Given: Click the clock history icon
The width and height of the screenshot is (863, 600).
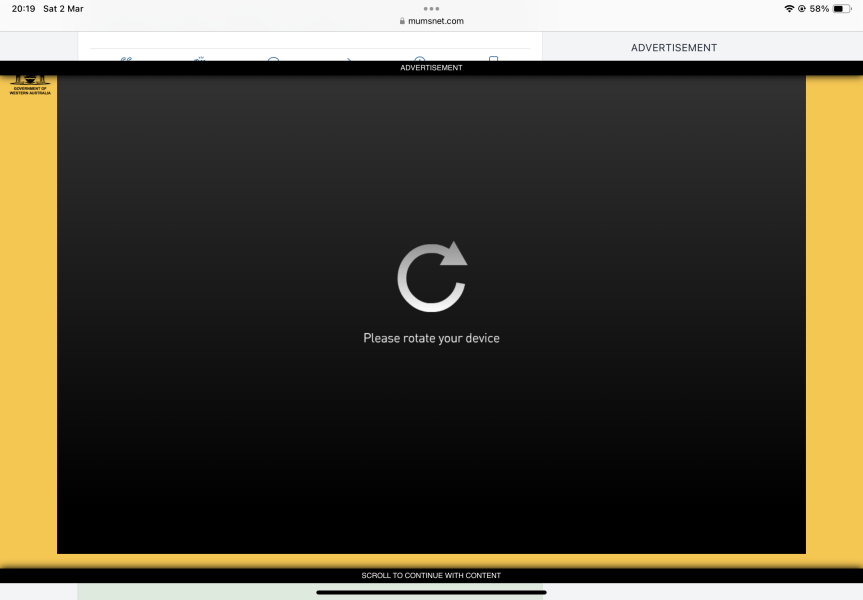Looking at the screenshot, I should point(420,62).
